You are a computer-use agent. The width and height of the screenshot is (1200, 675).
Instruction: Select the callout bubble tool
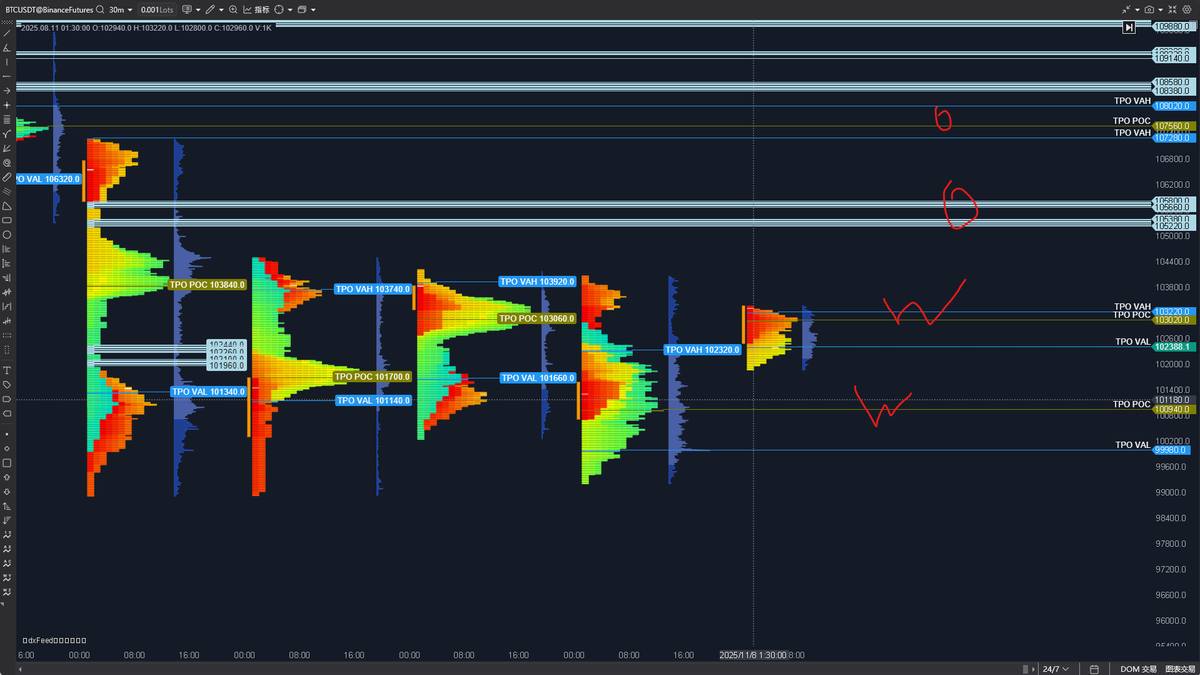click(x=7, y=398)
